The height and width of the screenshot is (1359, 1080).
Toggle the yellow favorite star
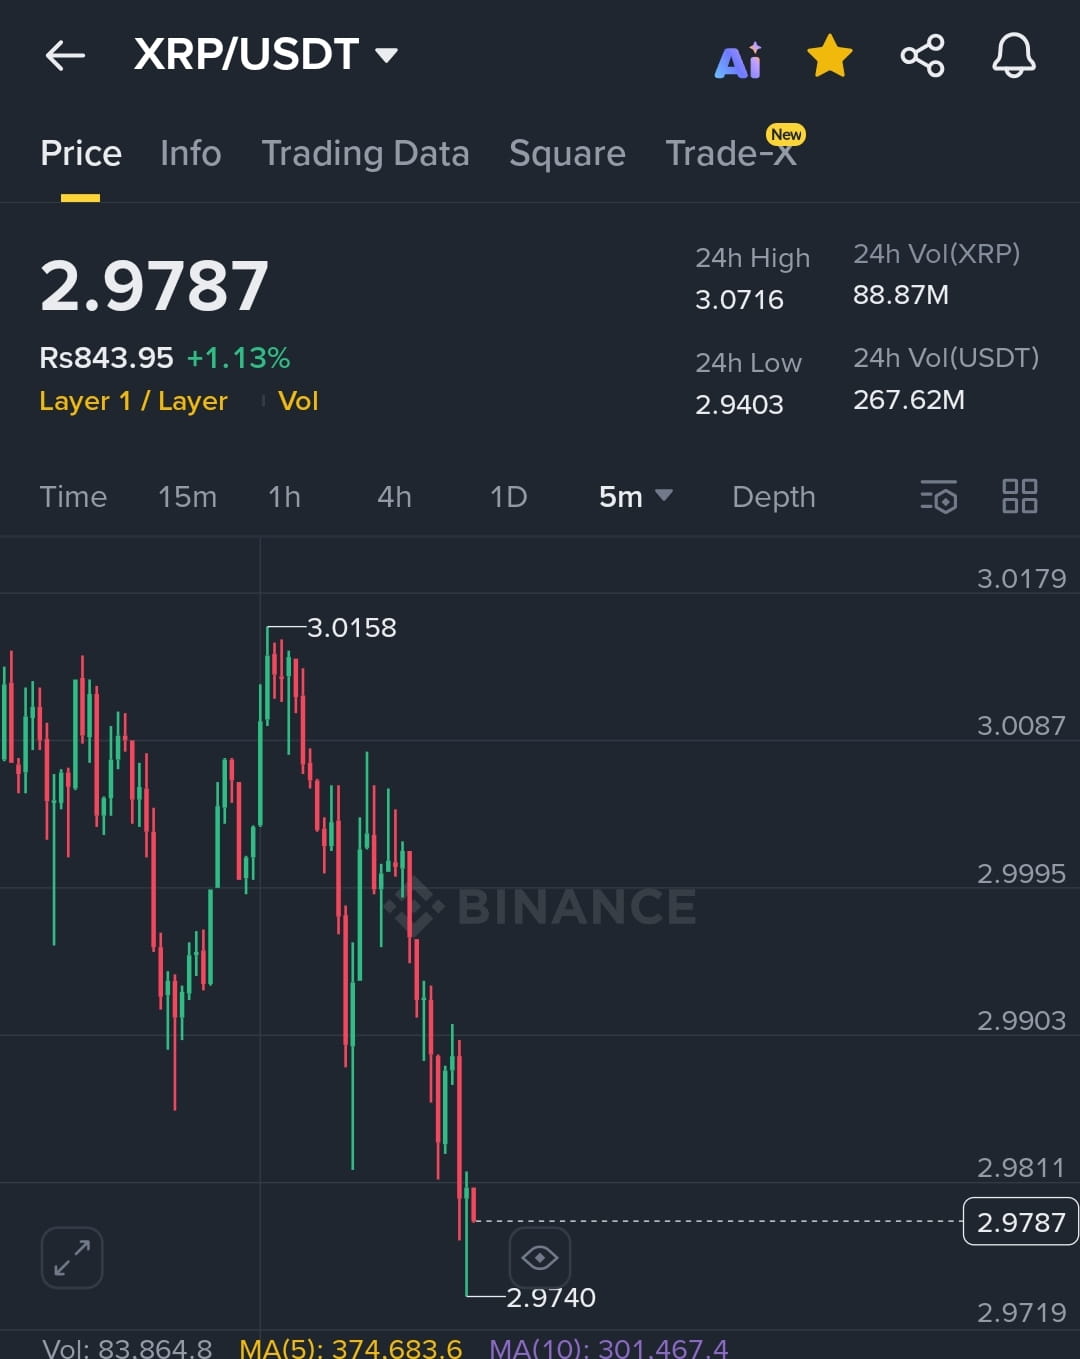[x=830, y=55]
